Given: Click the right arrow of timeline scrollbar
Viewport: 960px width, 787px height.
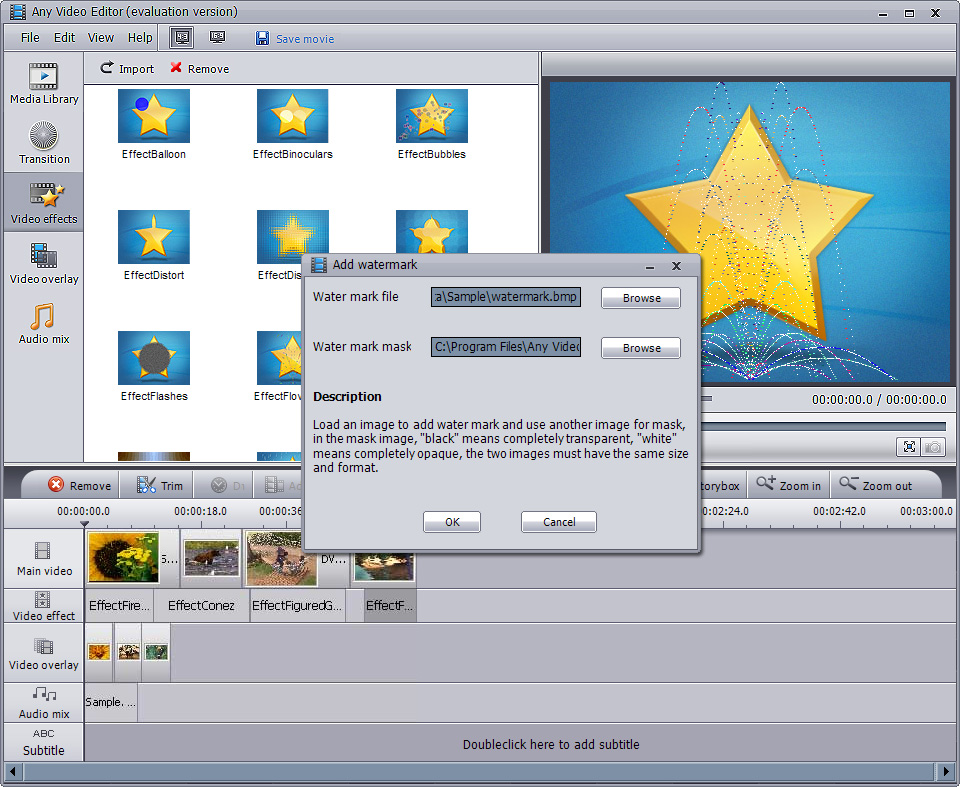Looking at the screenshot, I should point(947,771).
